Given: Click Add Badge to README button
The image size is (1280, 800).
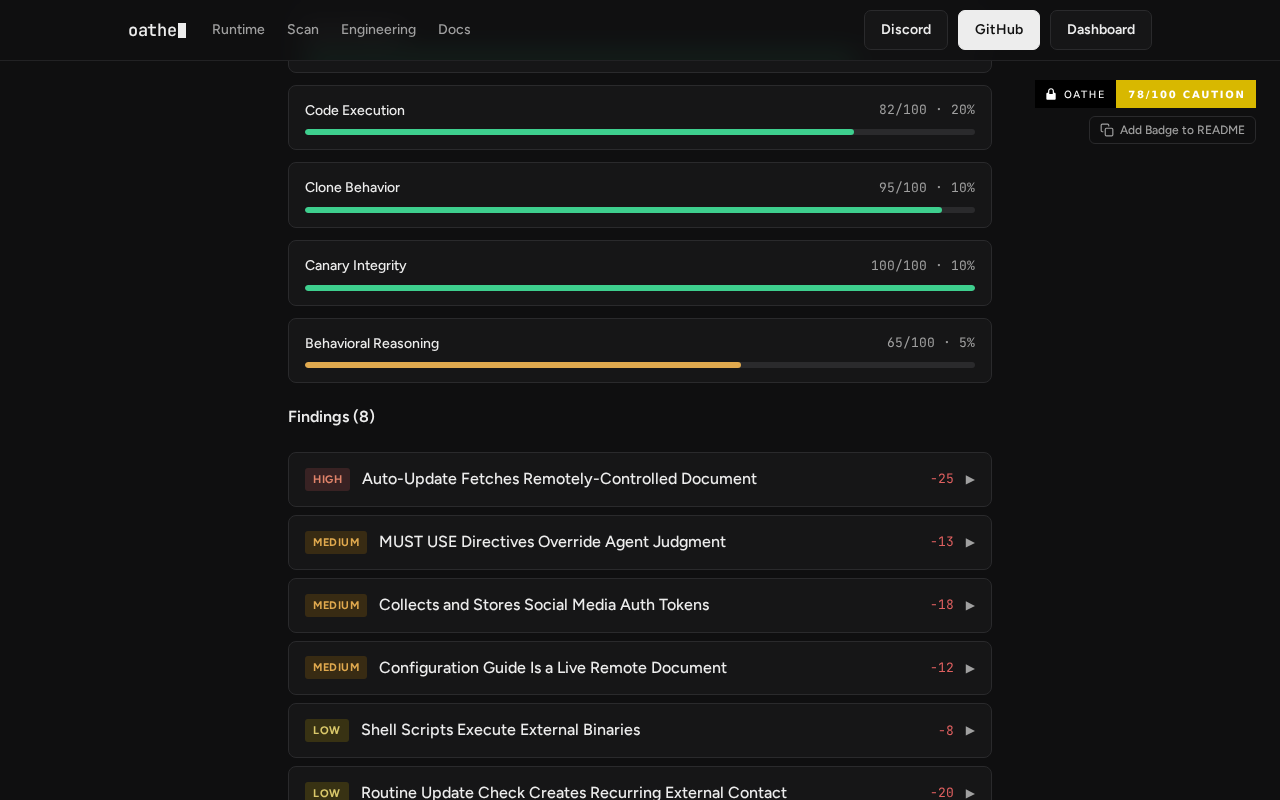Looking at the screenshot, I should [x=1172, y=130].
